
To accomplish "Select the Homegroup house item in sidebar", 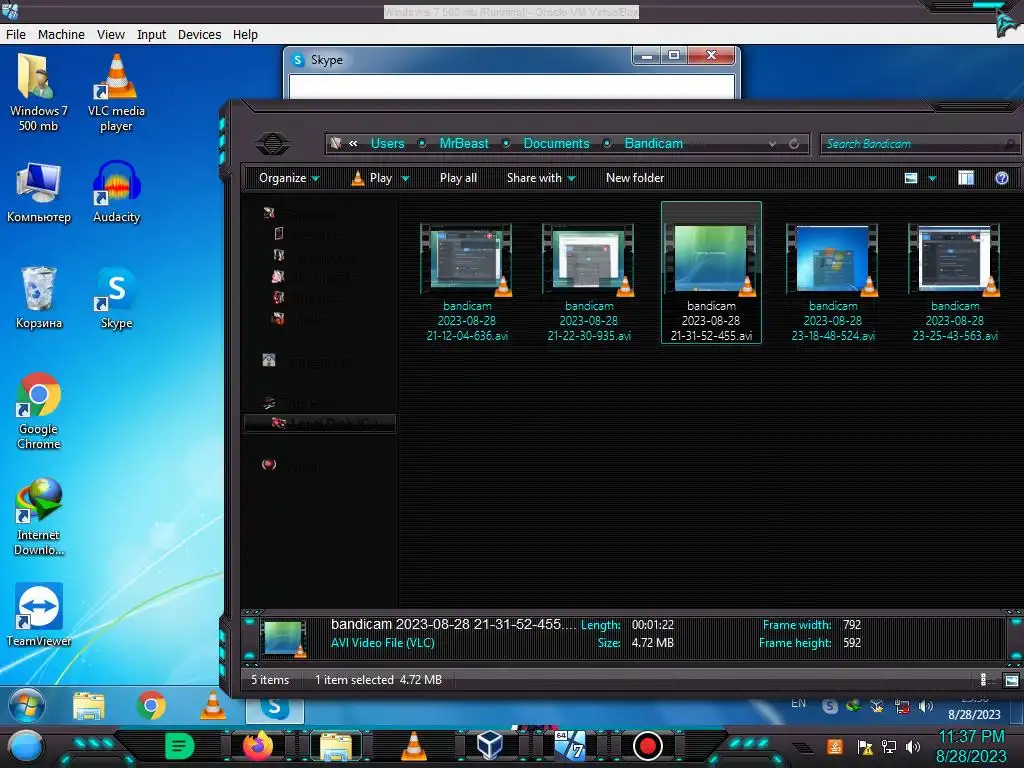I will click(306, 360).
